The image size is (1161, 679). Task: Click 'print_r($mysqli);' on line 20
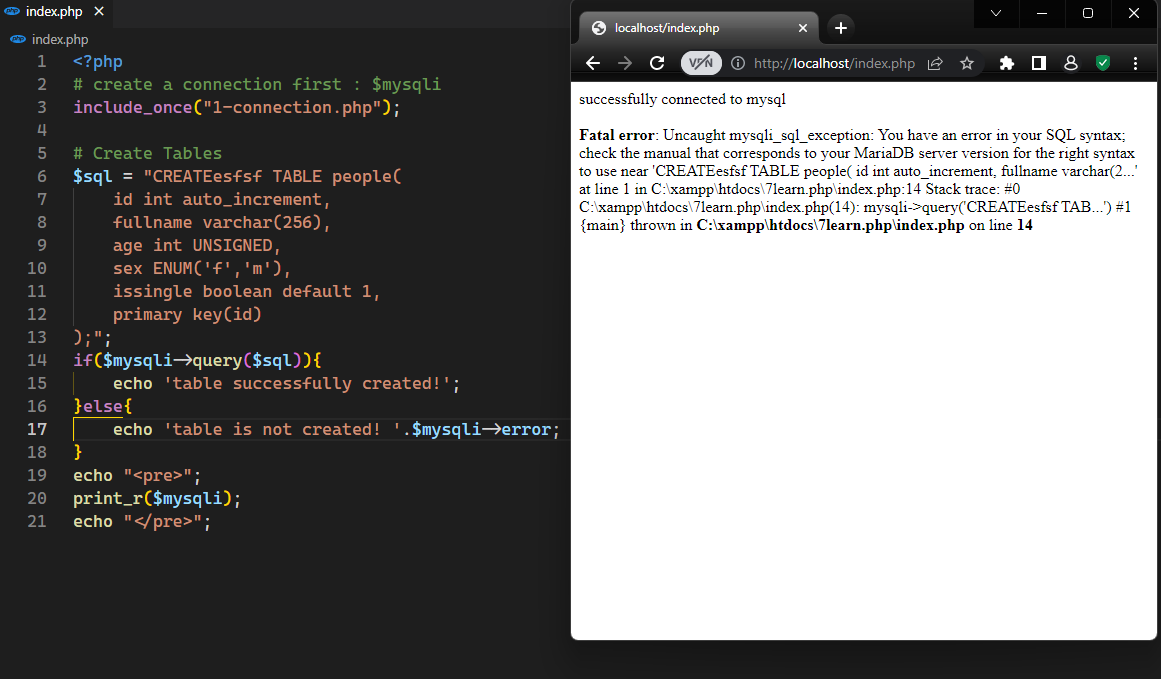[157, 498]
